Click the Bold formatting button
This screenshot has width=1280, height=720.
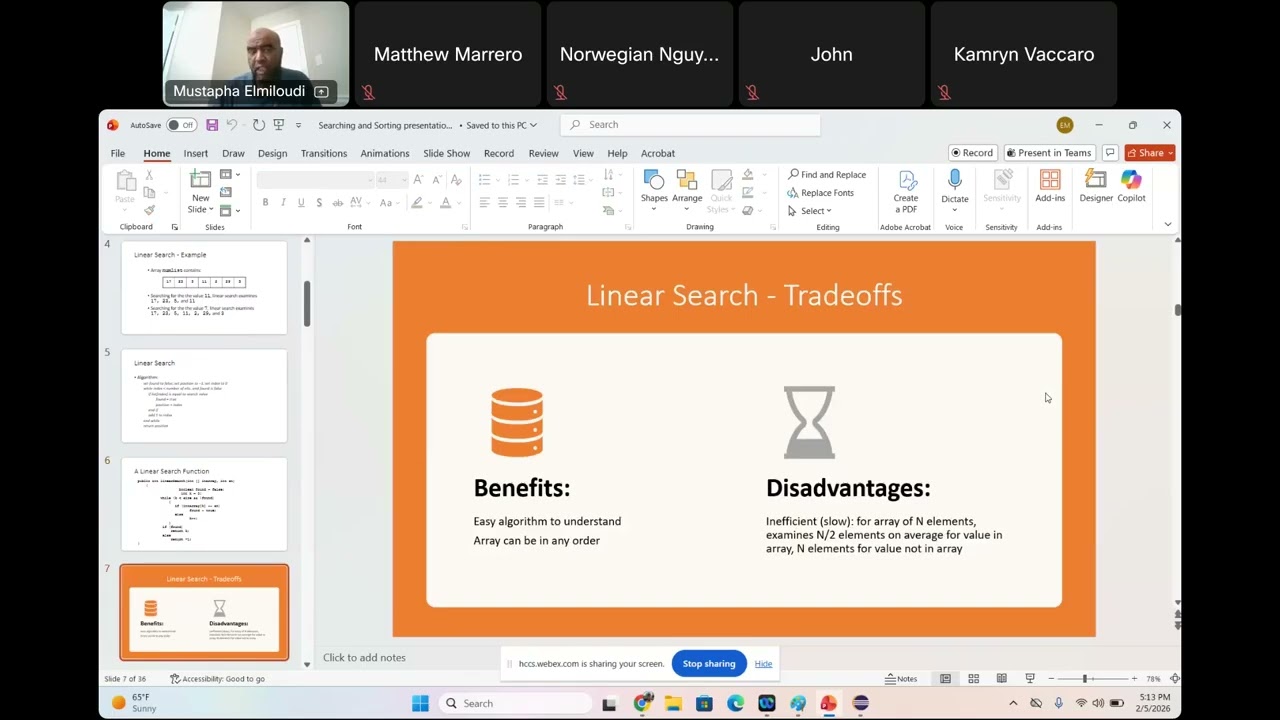[265, 202]
